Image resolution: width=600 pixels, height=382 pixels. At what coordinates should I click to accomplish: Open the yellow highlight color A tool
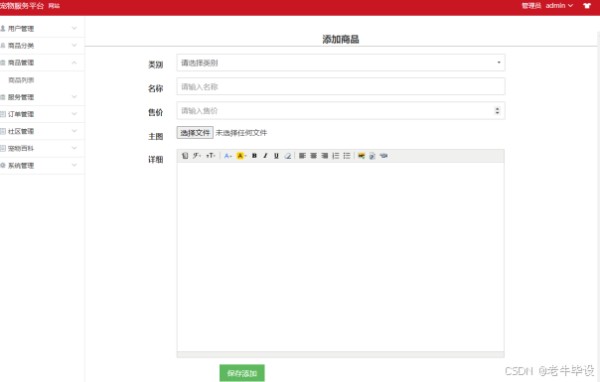pos(241,156)
